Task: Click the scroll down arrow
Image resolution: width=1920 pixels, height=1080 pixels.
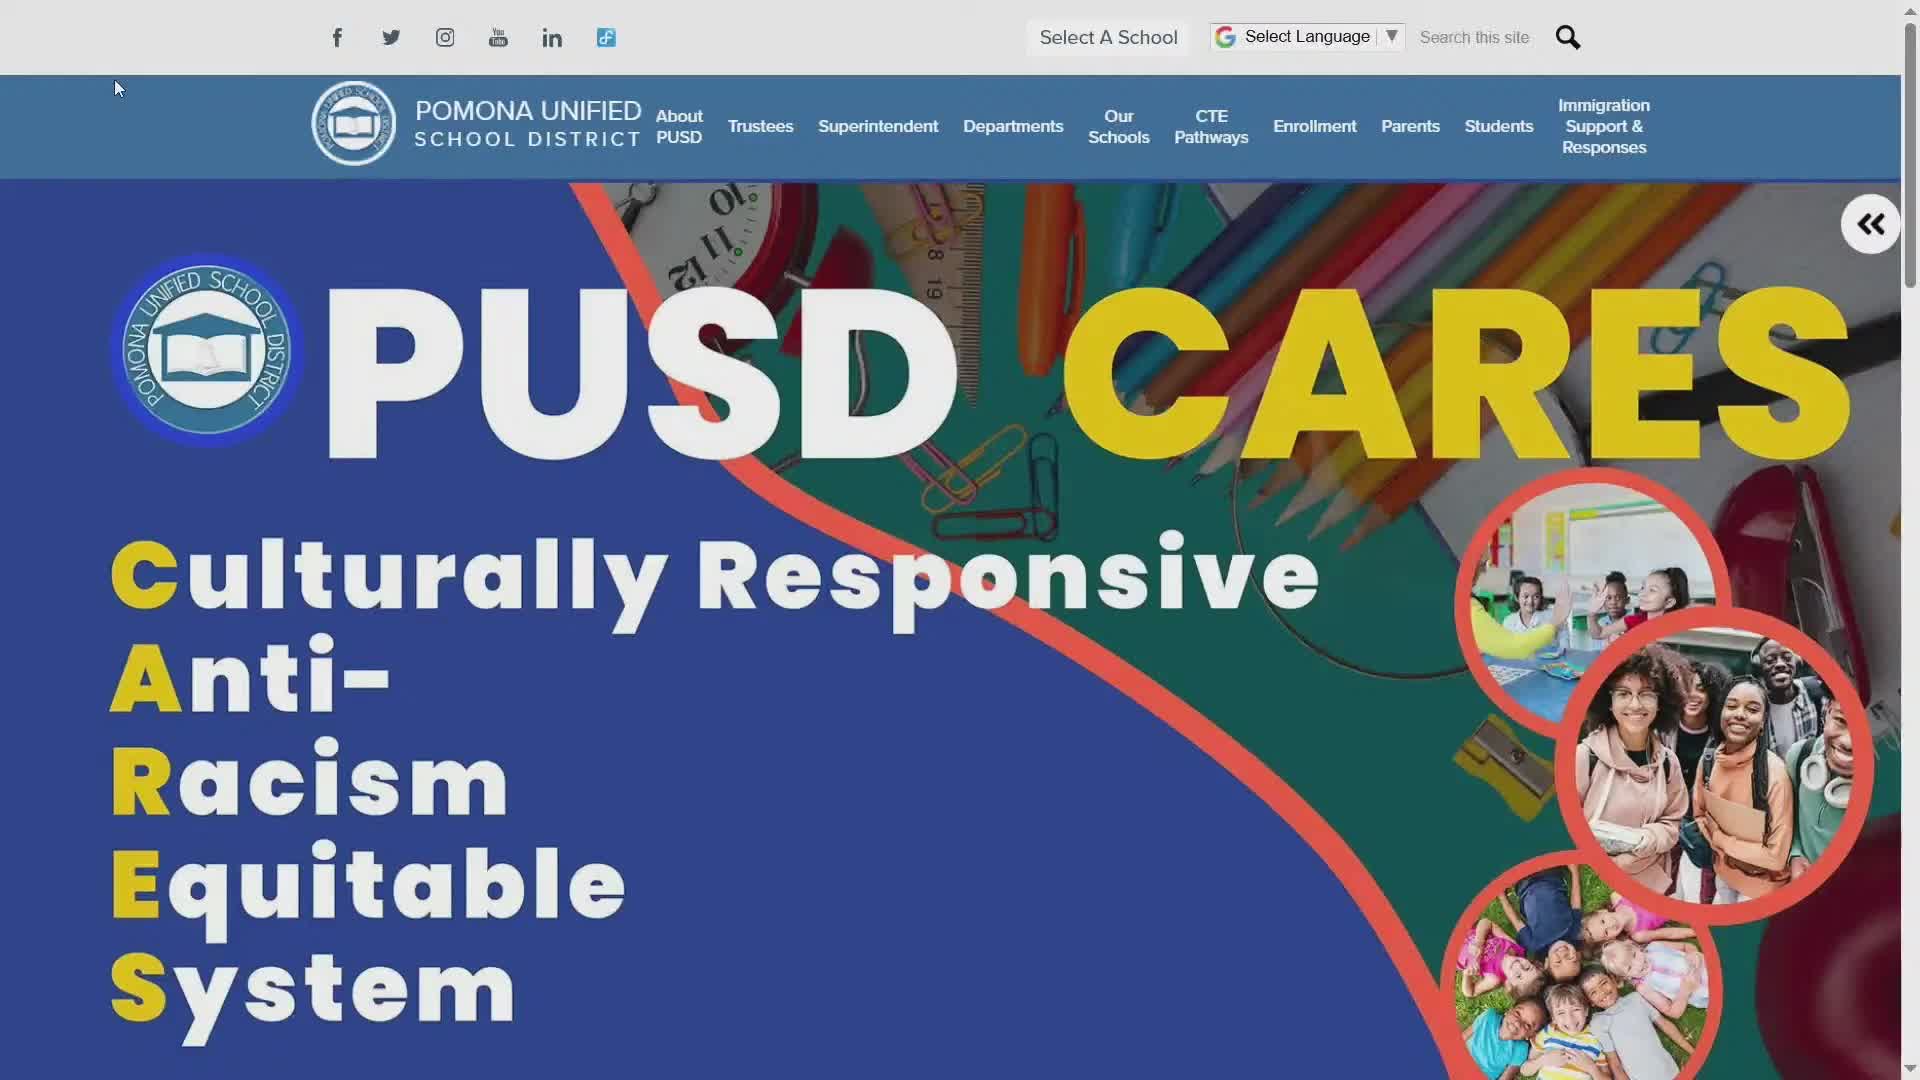Action: click(x=1910, y=1069)
